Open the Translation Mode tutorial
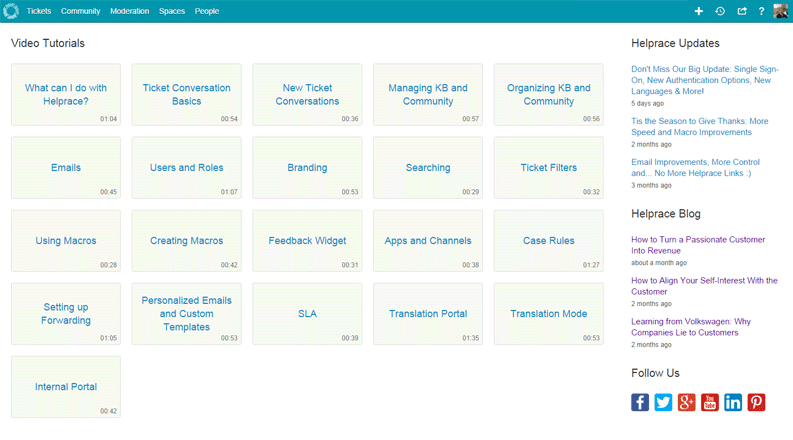The height and width of the screenshot is (440, 793). (x=549, y=314)
